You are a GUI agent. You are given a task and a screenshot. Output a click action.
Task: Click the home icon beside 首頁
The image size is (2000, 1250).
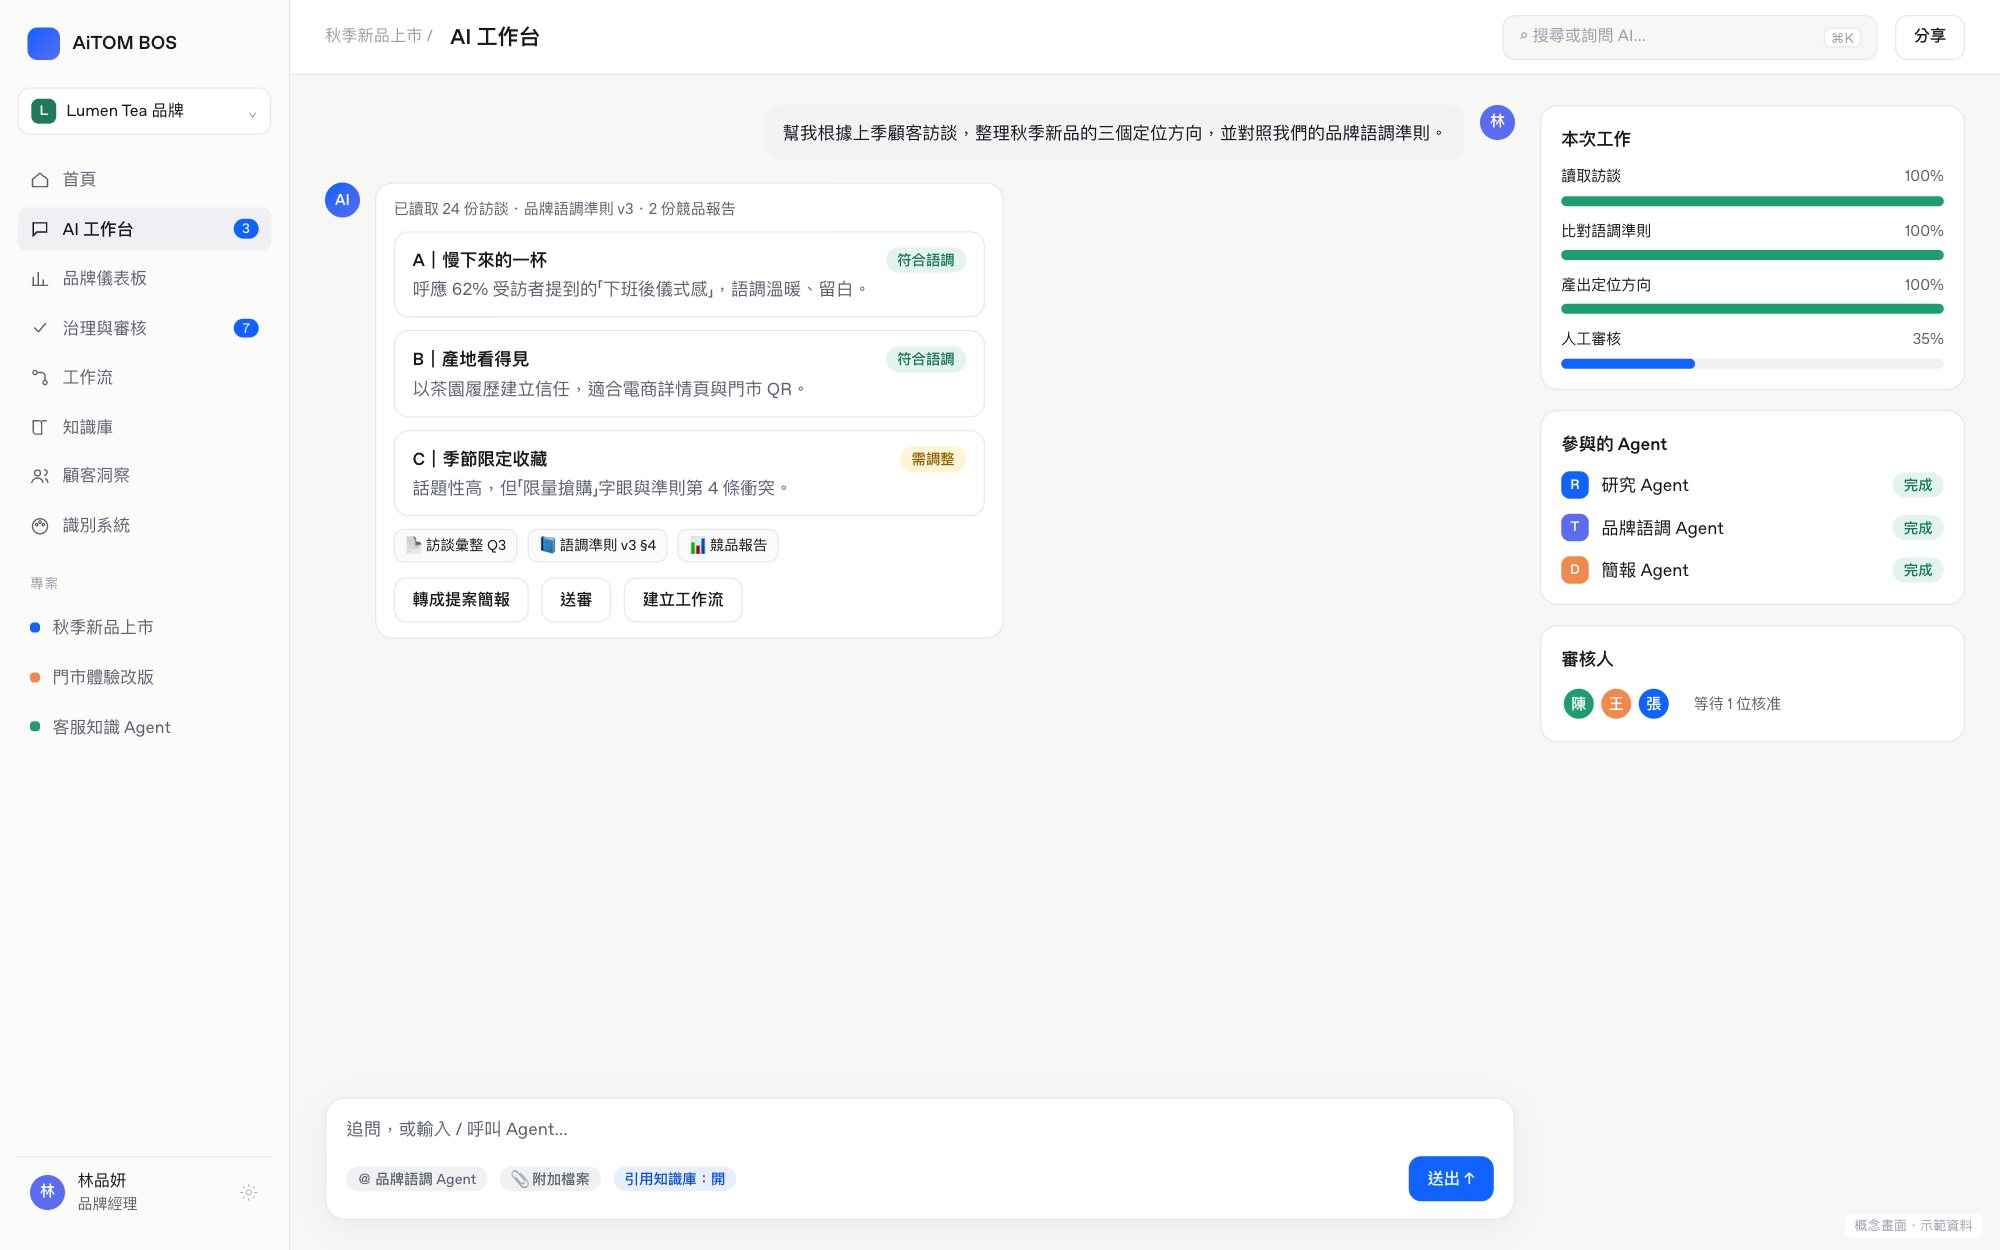[x=40, y=180]
